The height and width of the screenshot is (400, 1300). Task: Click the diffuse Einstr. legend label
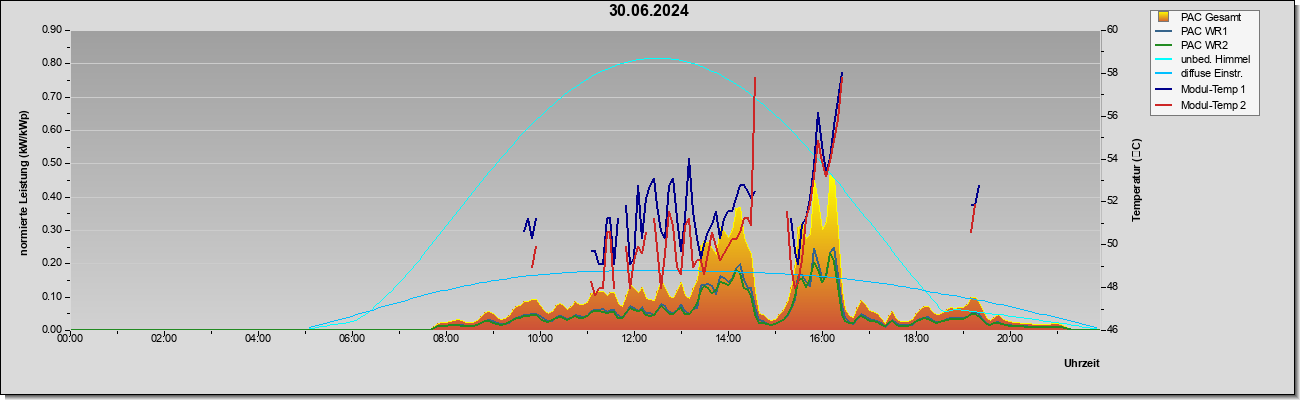[1213, 75]
